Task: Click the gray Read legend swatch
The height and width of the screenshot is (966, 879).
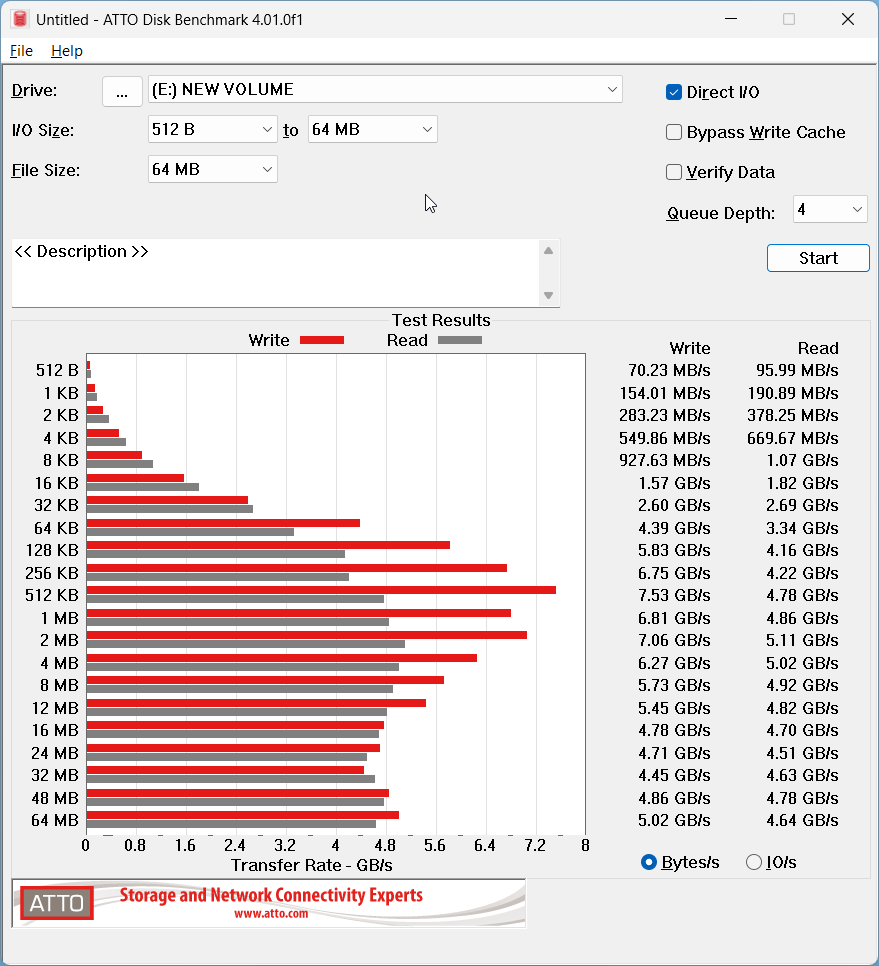Action: point(460,340)
